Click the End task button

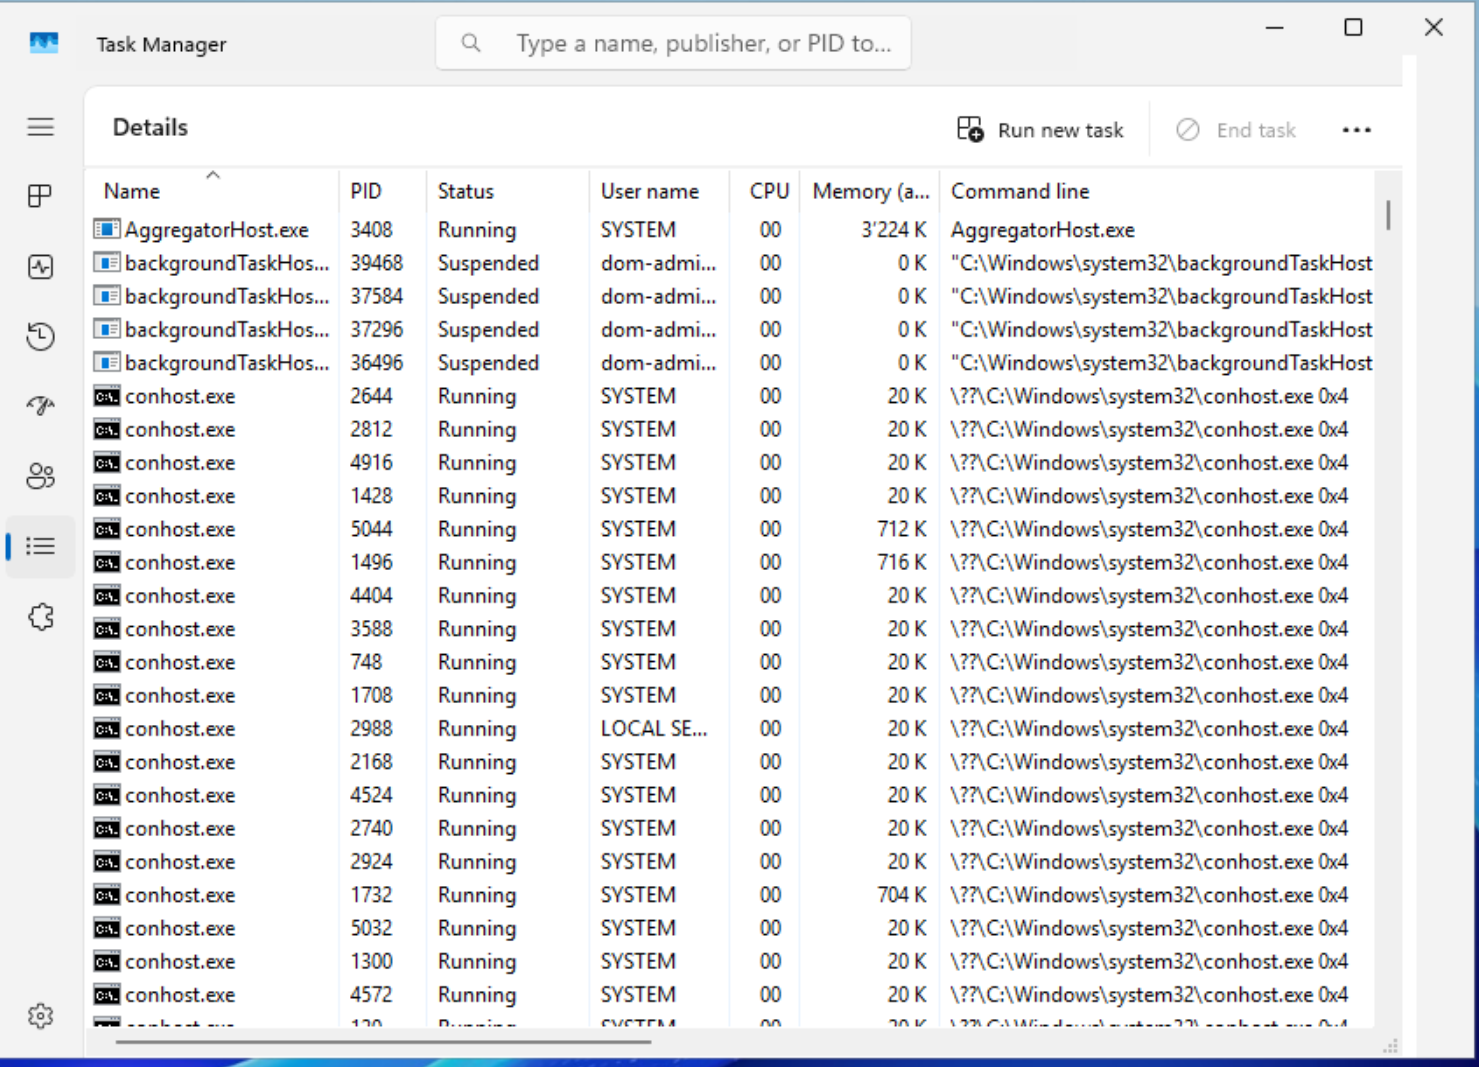1236,130
